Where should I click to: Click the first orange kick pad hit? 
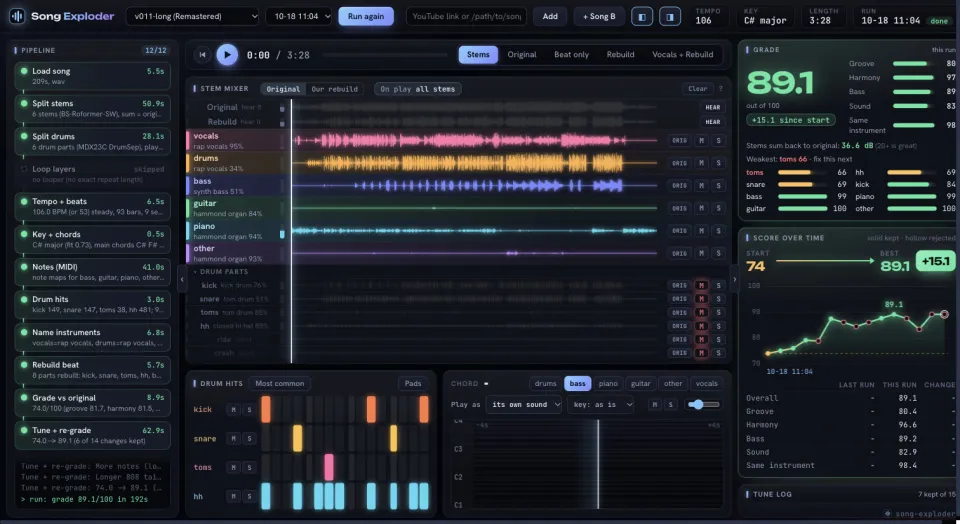click(x=266, y=410)
